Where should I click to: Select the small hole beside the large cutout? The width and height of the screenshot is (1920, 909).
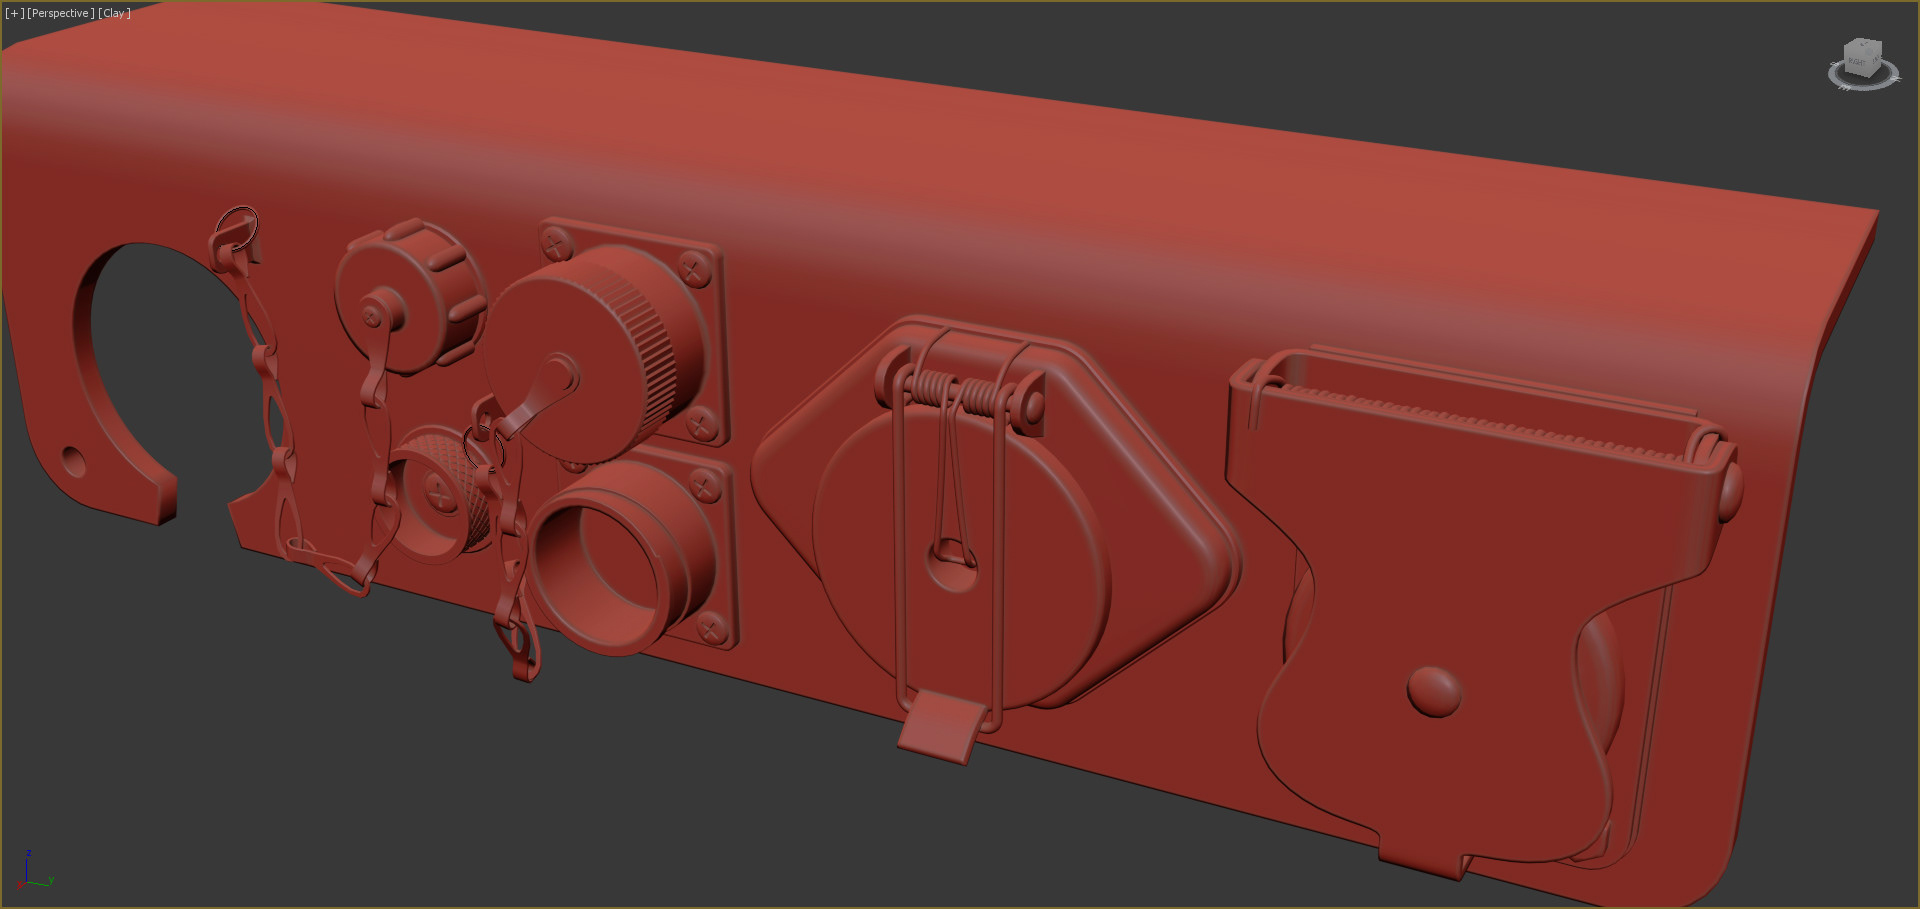click(74, 461)
